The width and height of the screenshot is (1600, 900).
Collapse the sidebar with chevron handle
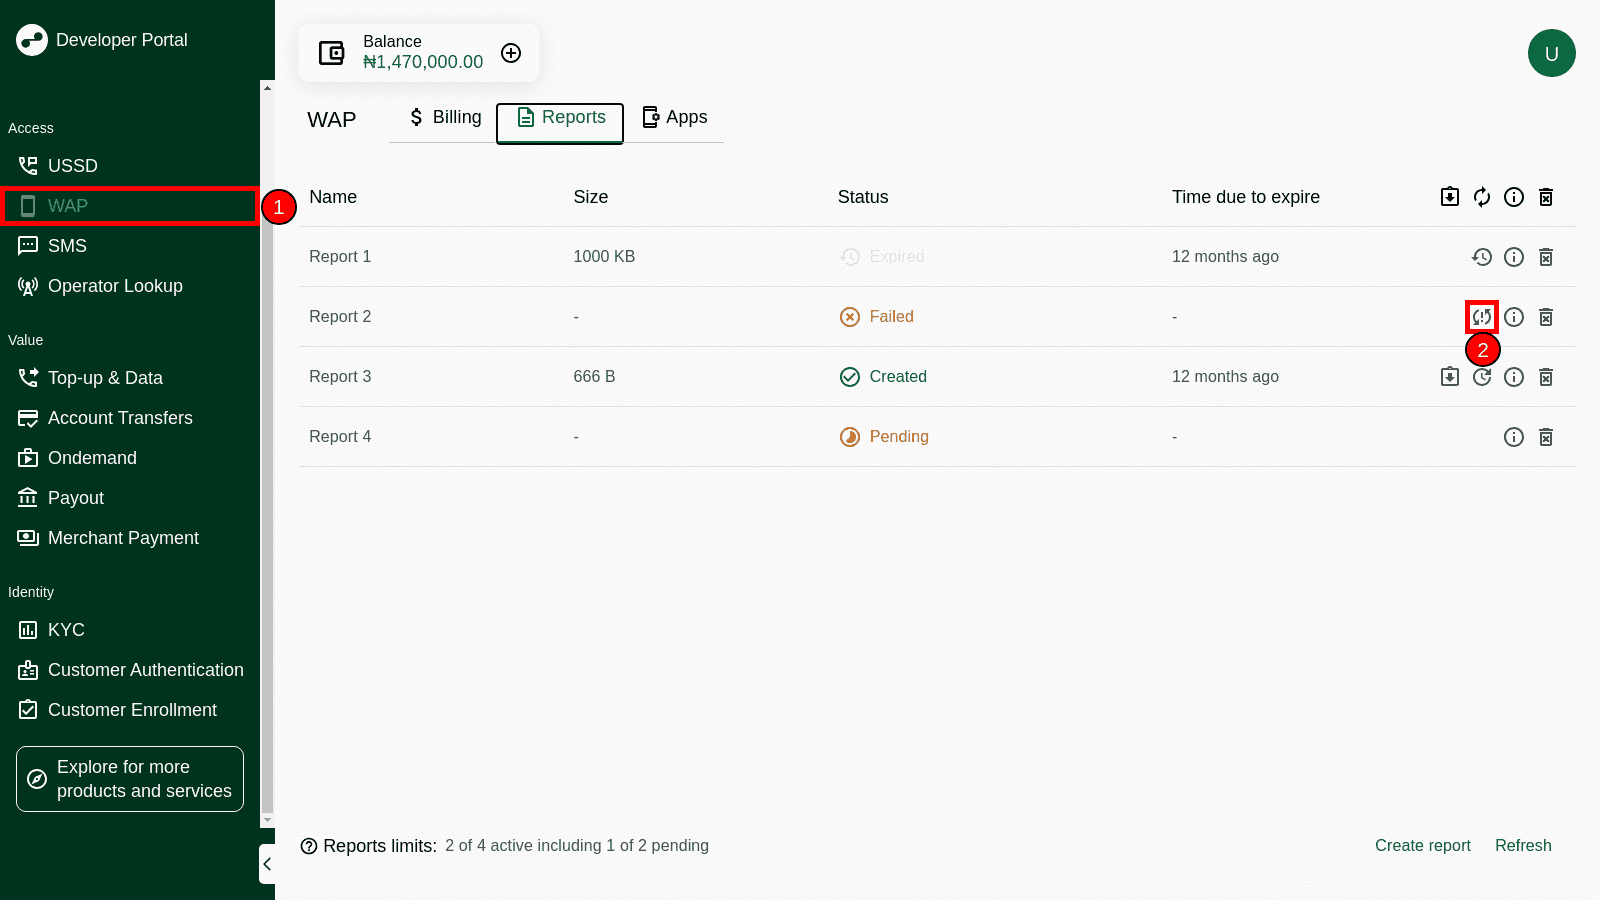click(267, 864)
